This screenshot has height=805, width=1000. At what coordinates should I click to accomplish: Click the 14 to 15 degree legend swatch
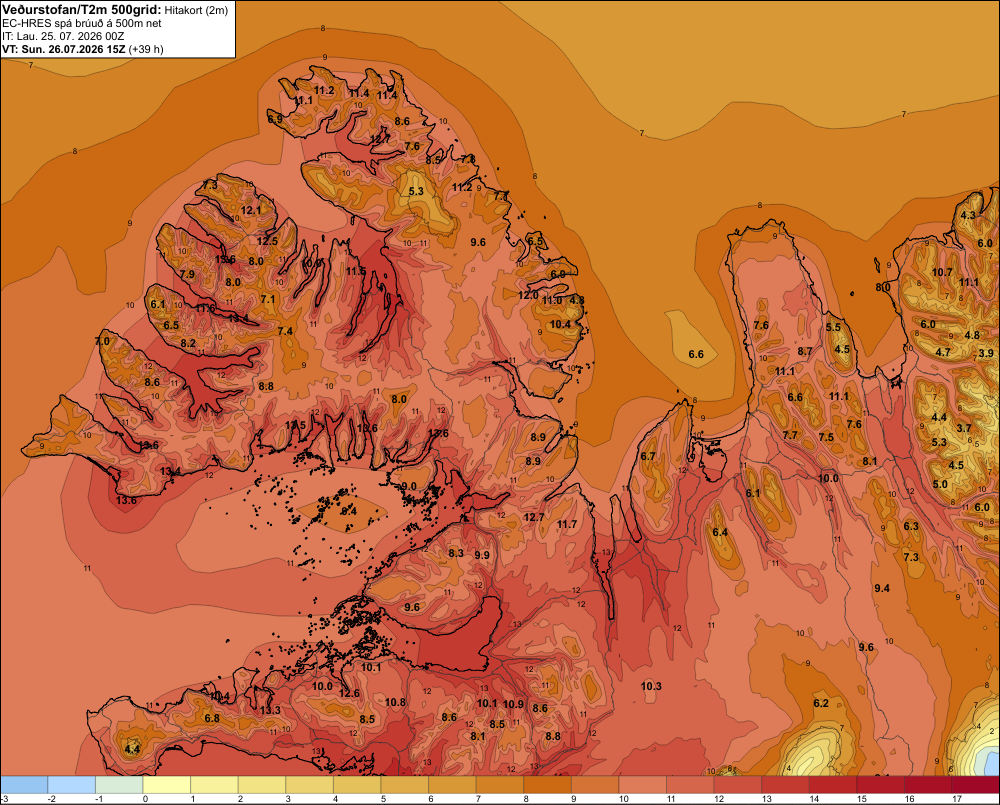point(832,785)
